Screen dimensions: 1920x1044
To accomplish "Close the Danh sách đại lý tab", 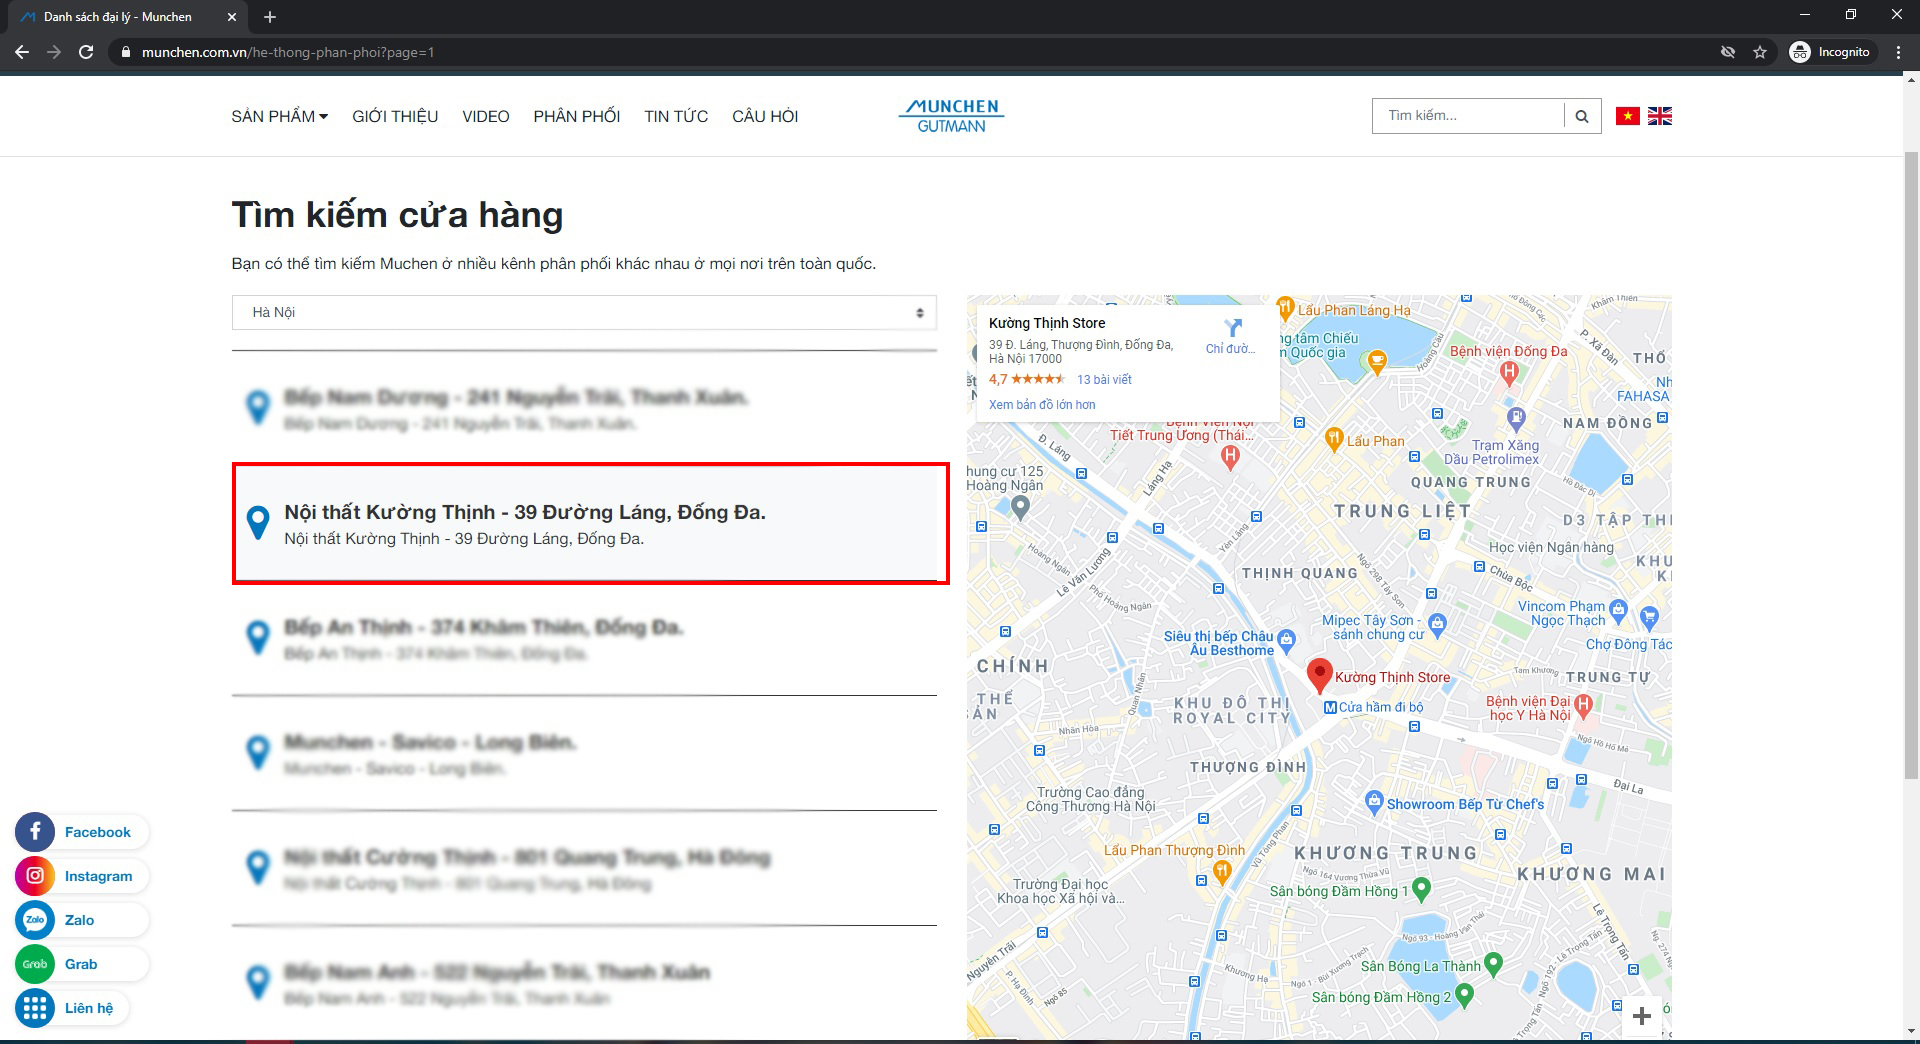I will [232, 17].
